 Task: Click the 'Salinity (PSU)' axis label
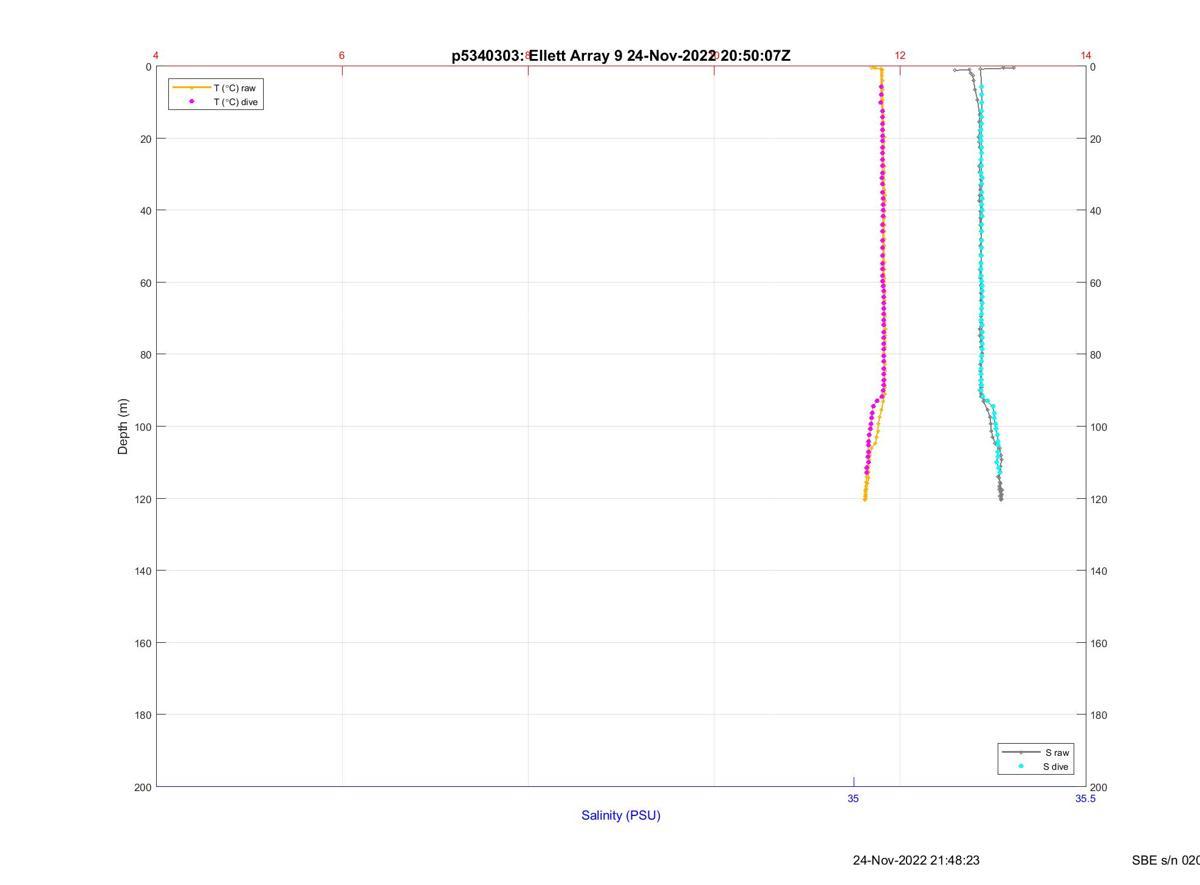pyautogui.click(x=621, y=815)
